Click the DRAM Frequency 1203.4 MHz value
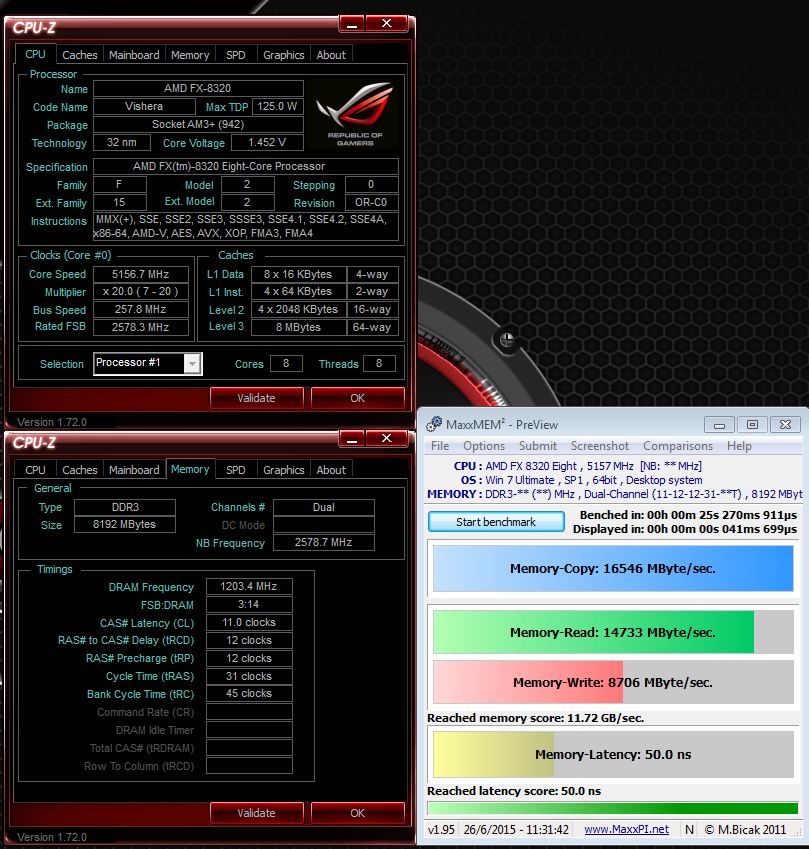Screen dimensions: 809x849 pyautogui.click(x=249, y=586)
